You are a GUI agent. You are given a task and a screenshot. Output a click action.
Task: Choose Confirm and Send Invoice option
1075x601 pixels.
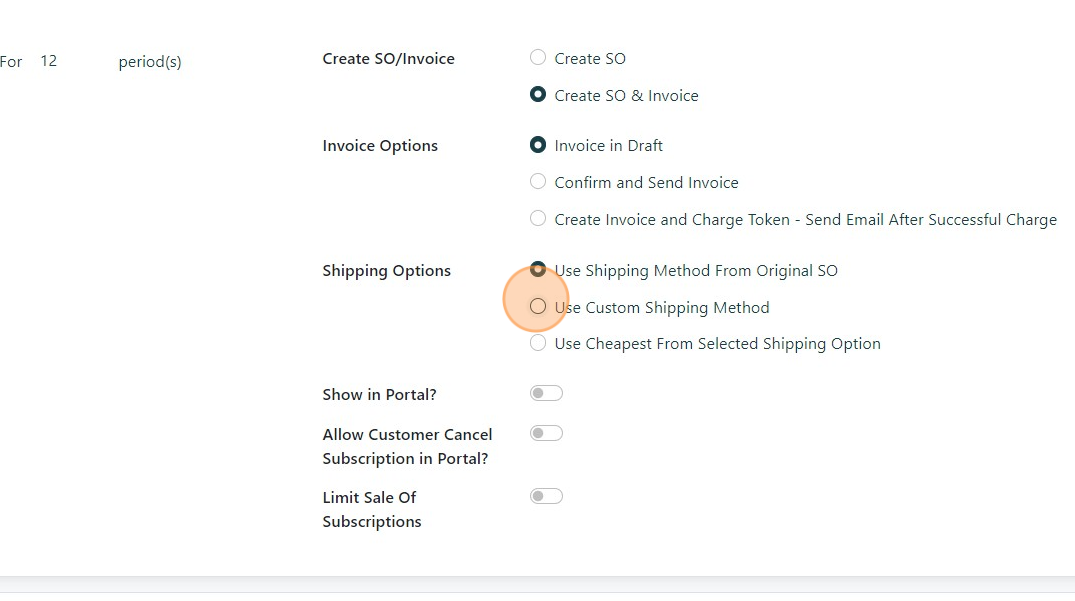[x=538, y=182]
